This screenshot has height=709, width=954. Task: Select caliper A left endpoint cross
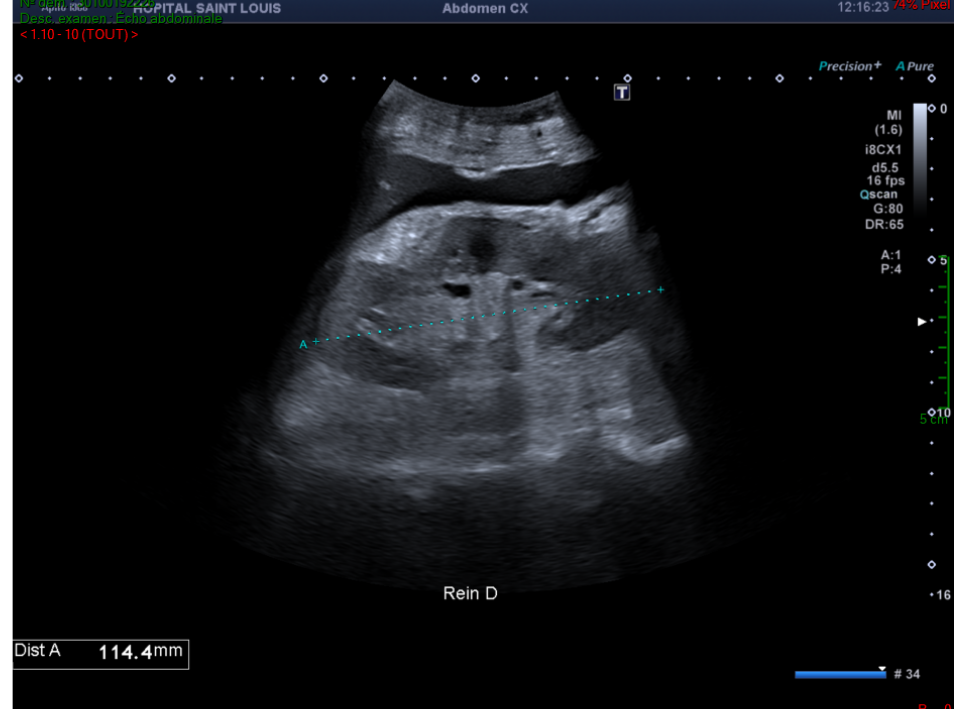316,342
